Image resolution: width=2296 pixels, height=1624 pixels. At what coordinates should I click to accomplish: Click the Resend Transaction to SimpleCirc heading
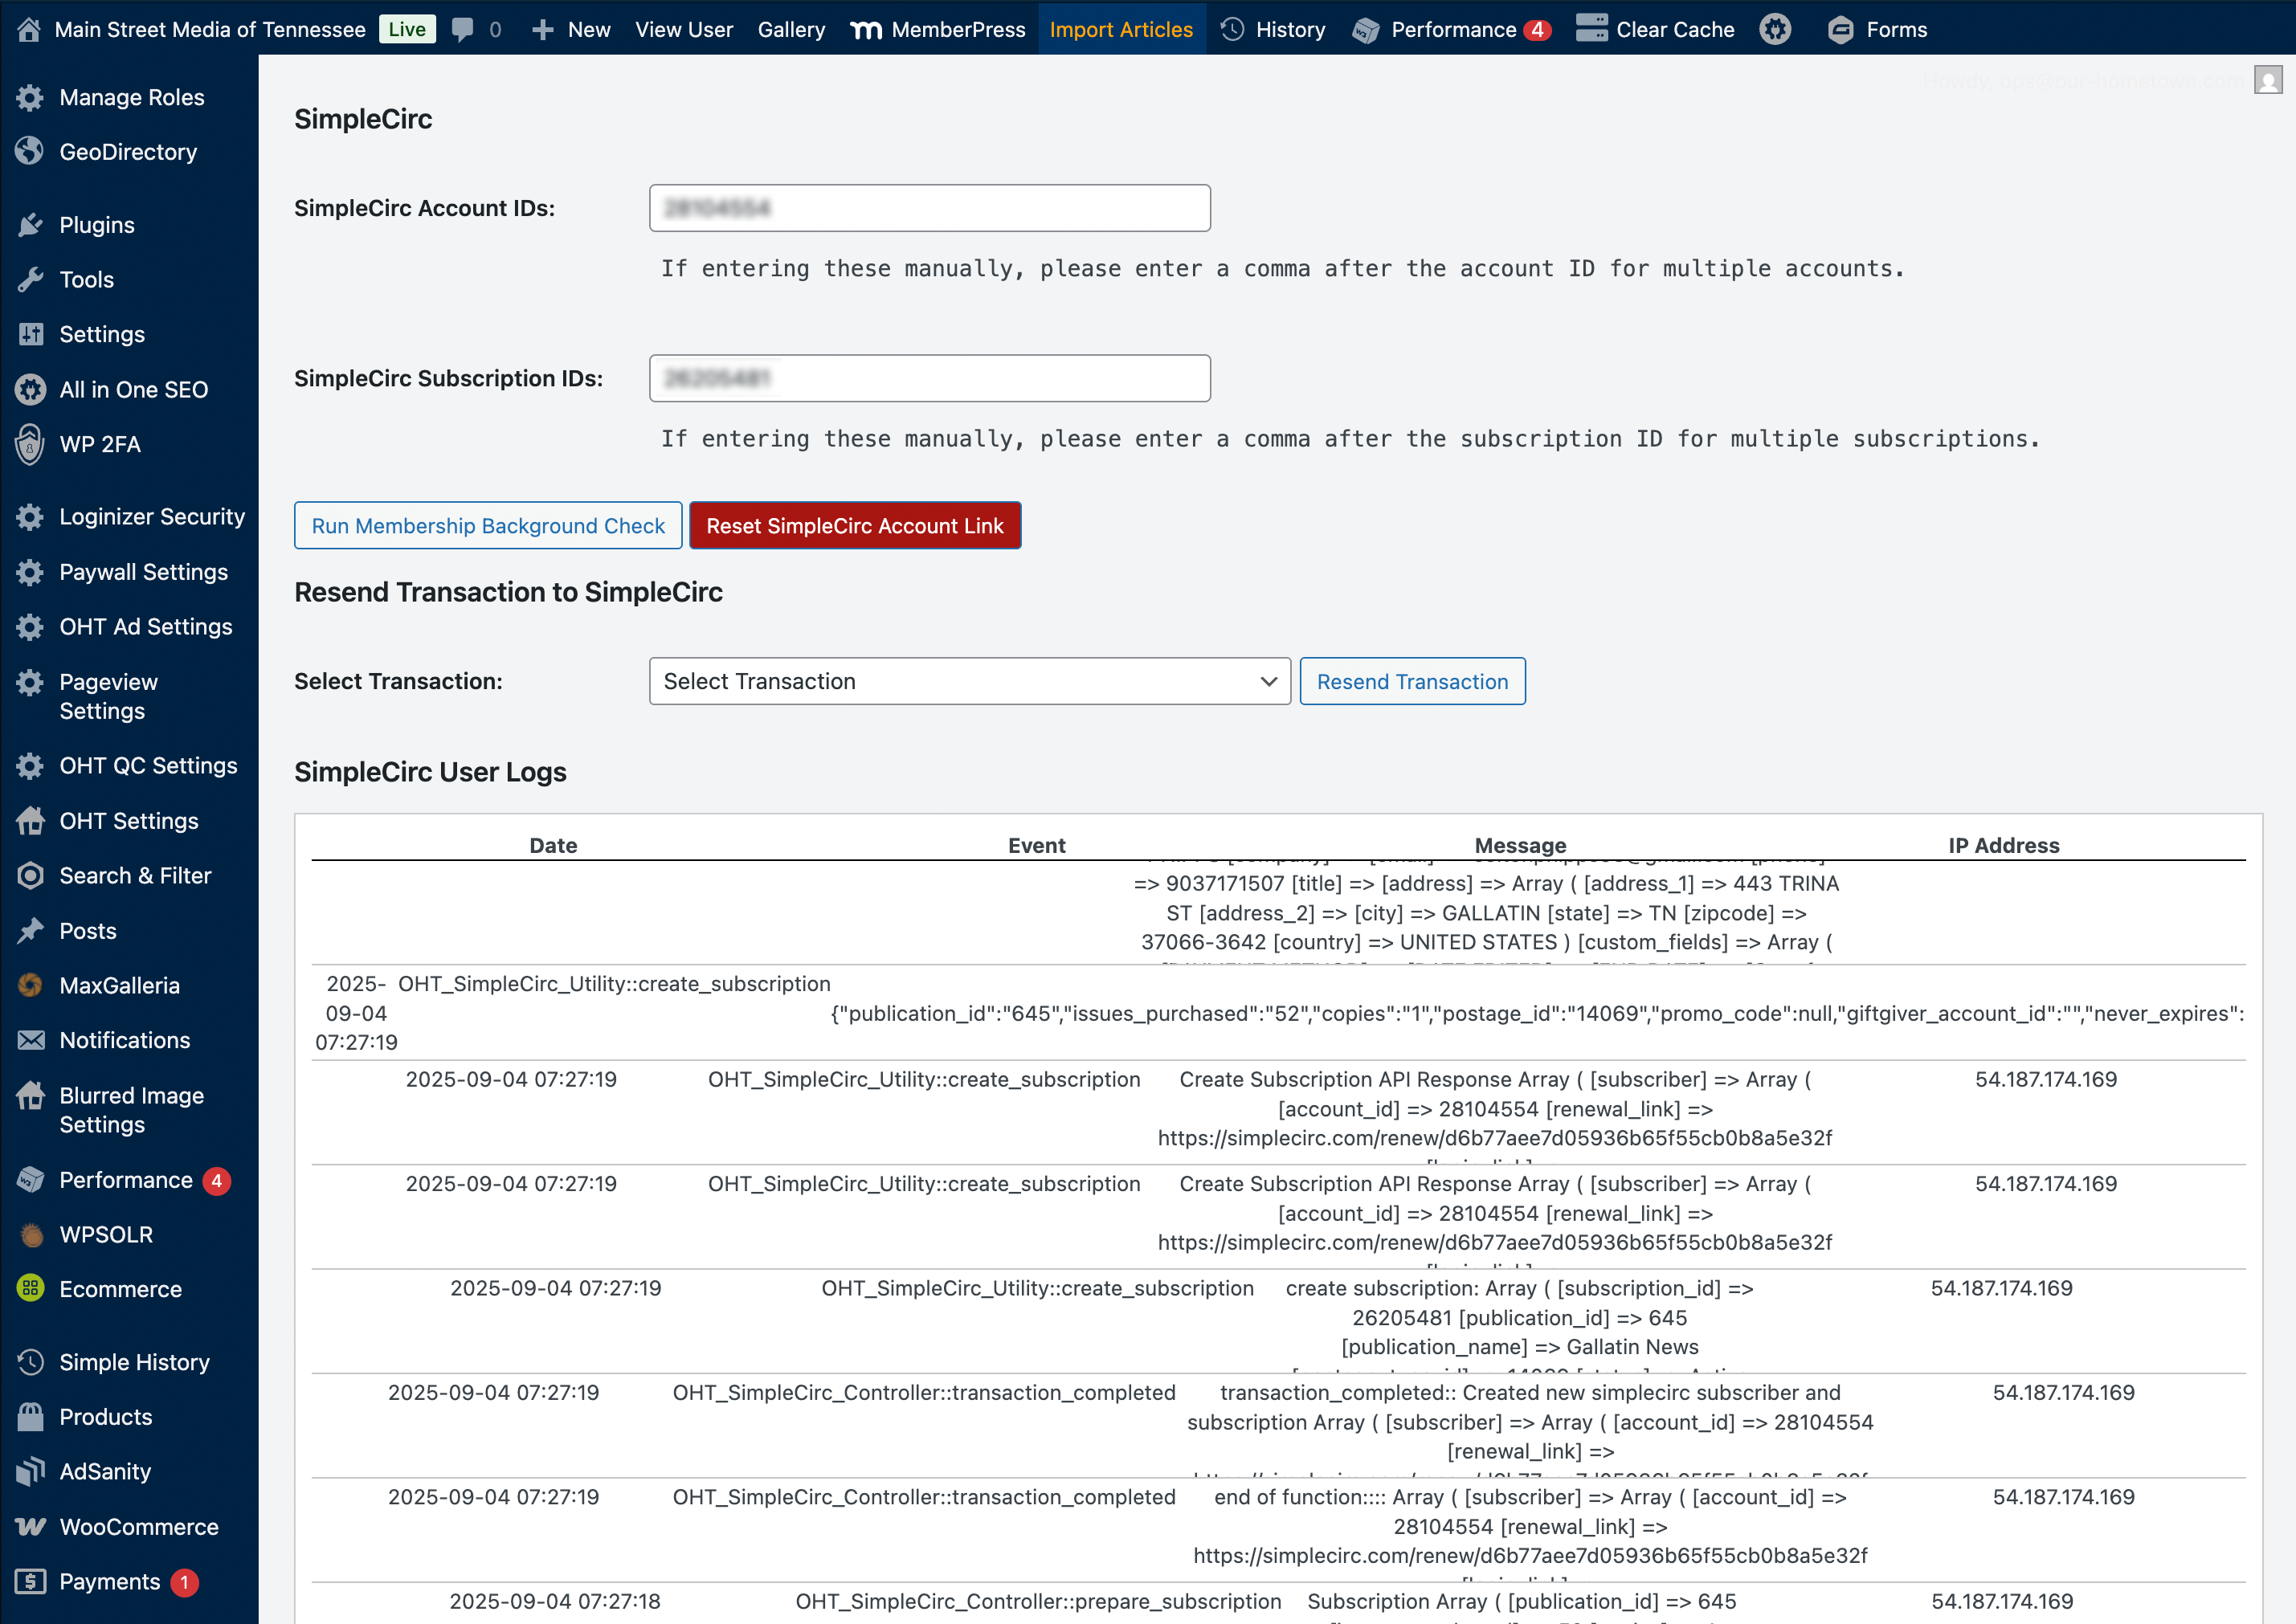click(x=508, y=592)
